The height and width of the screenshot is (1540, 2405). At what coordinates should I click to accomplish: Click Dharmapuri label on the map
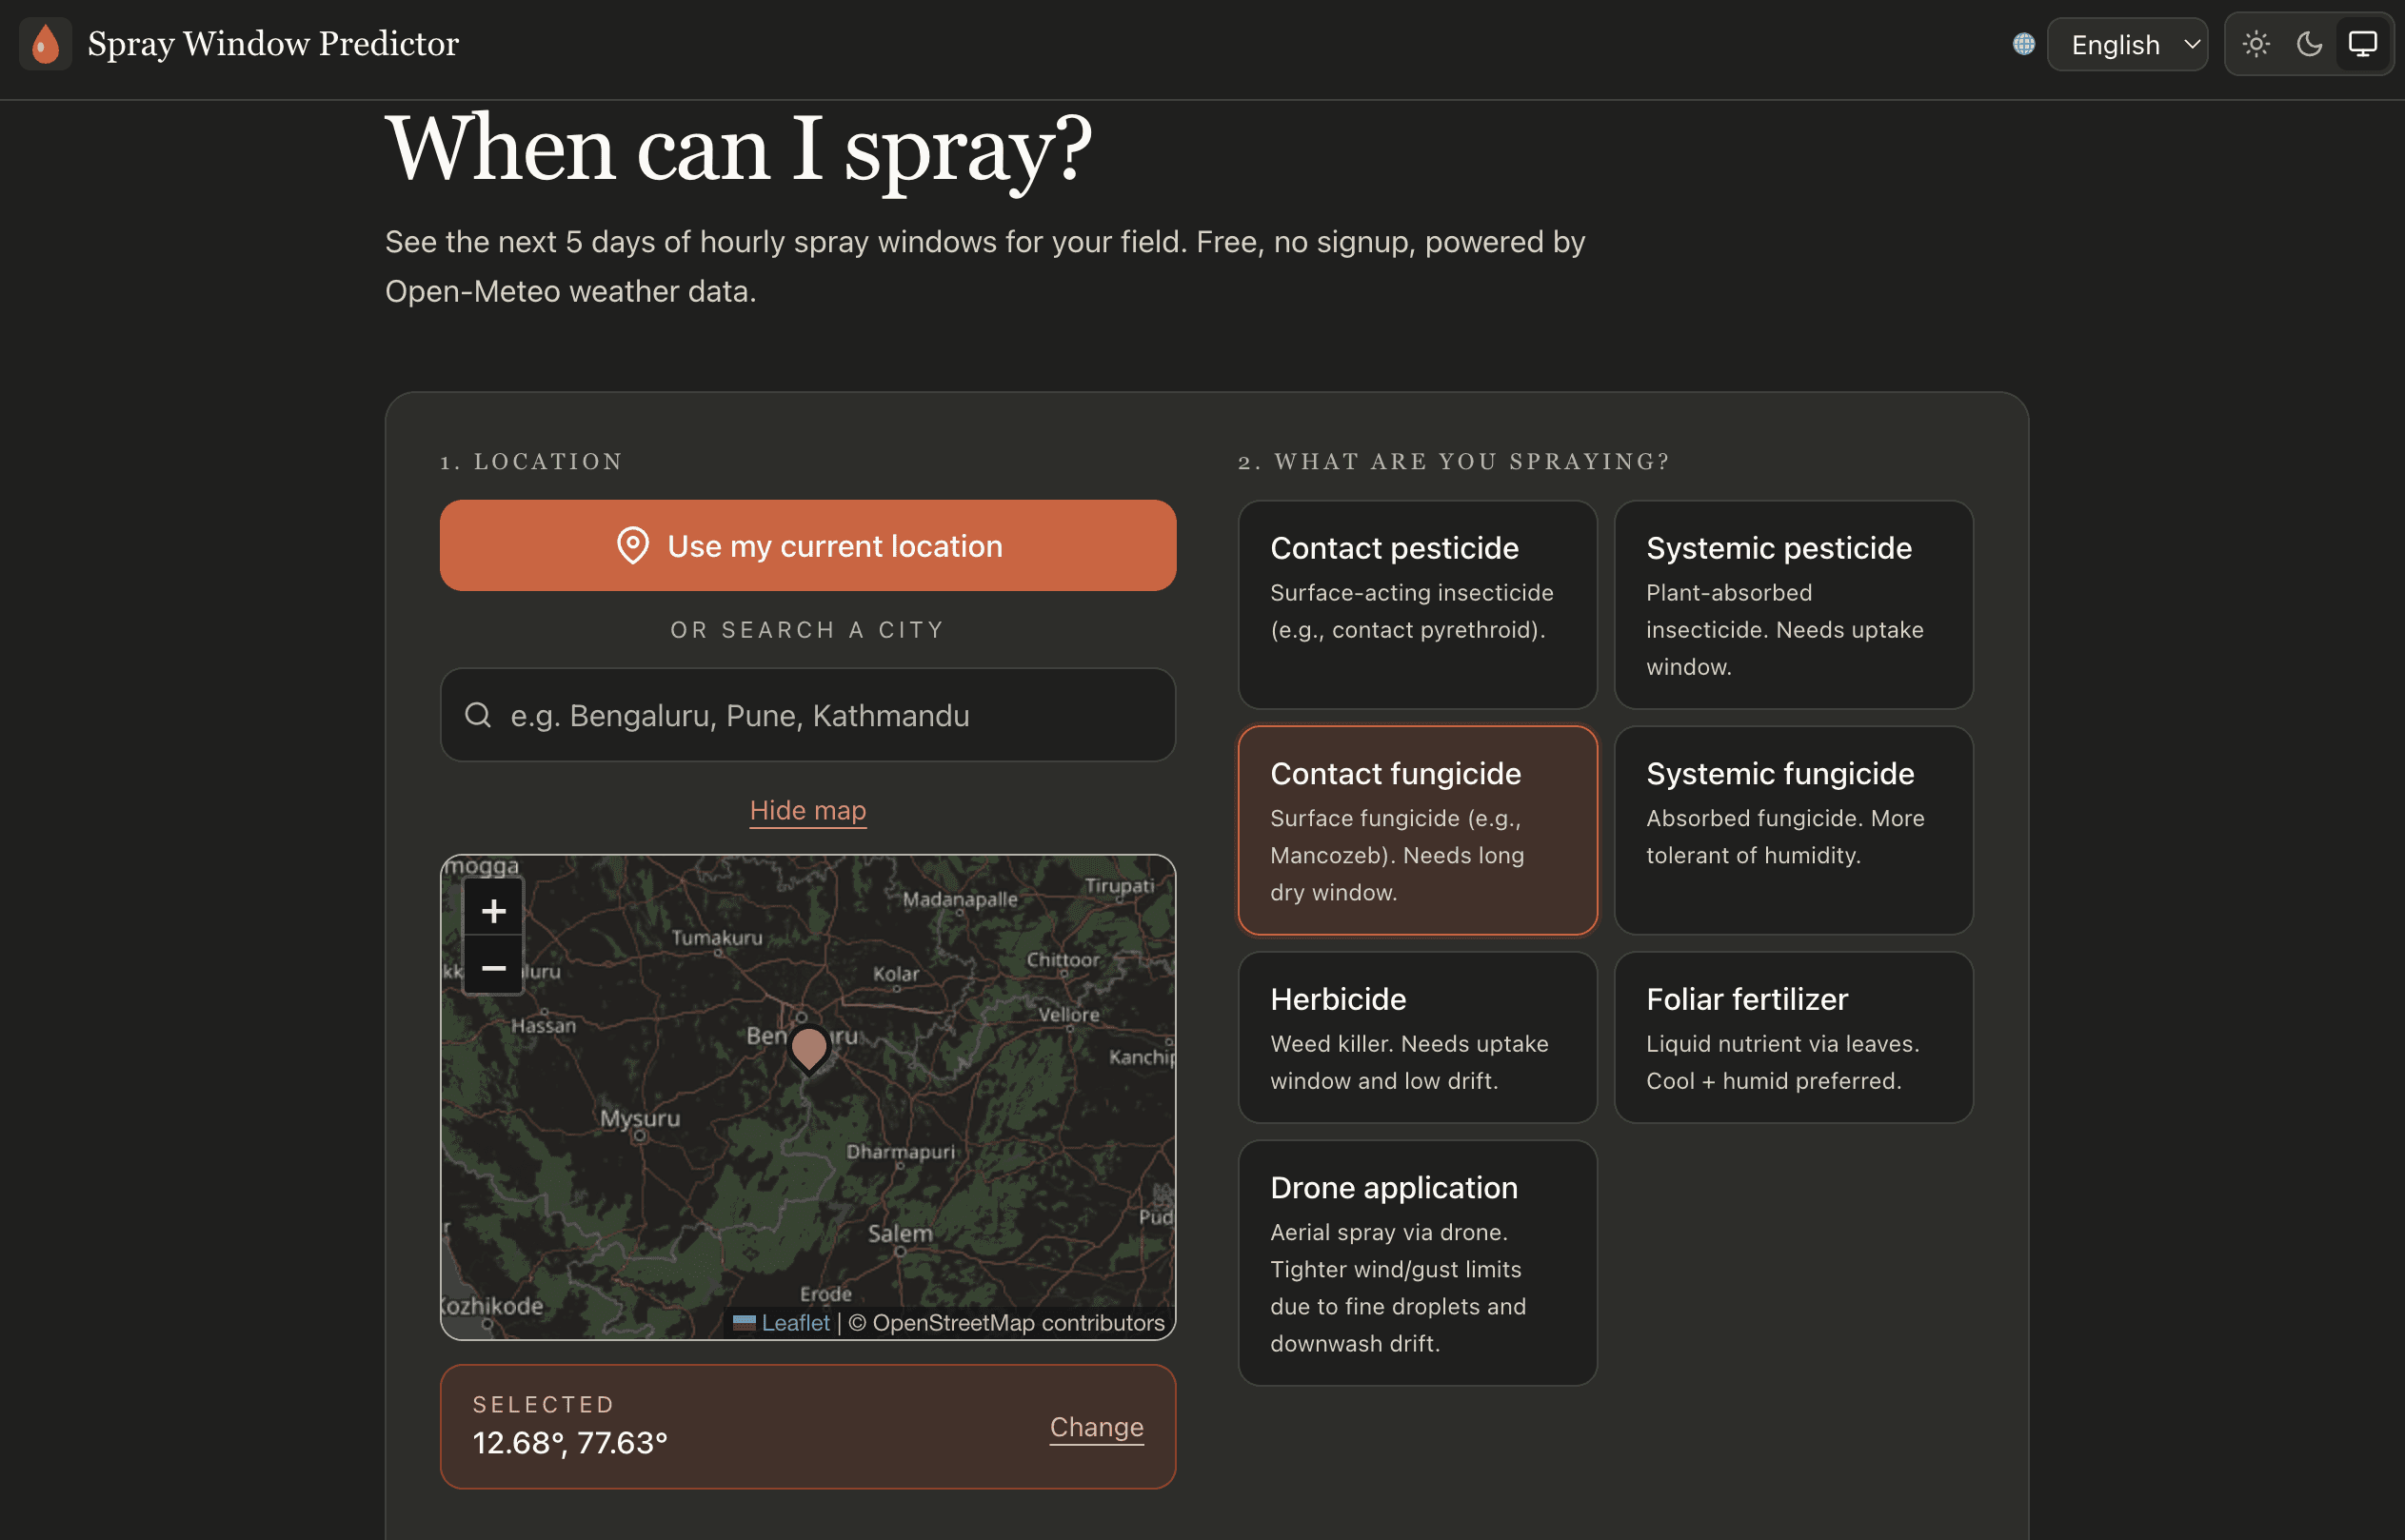(900, 1152)
